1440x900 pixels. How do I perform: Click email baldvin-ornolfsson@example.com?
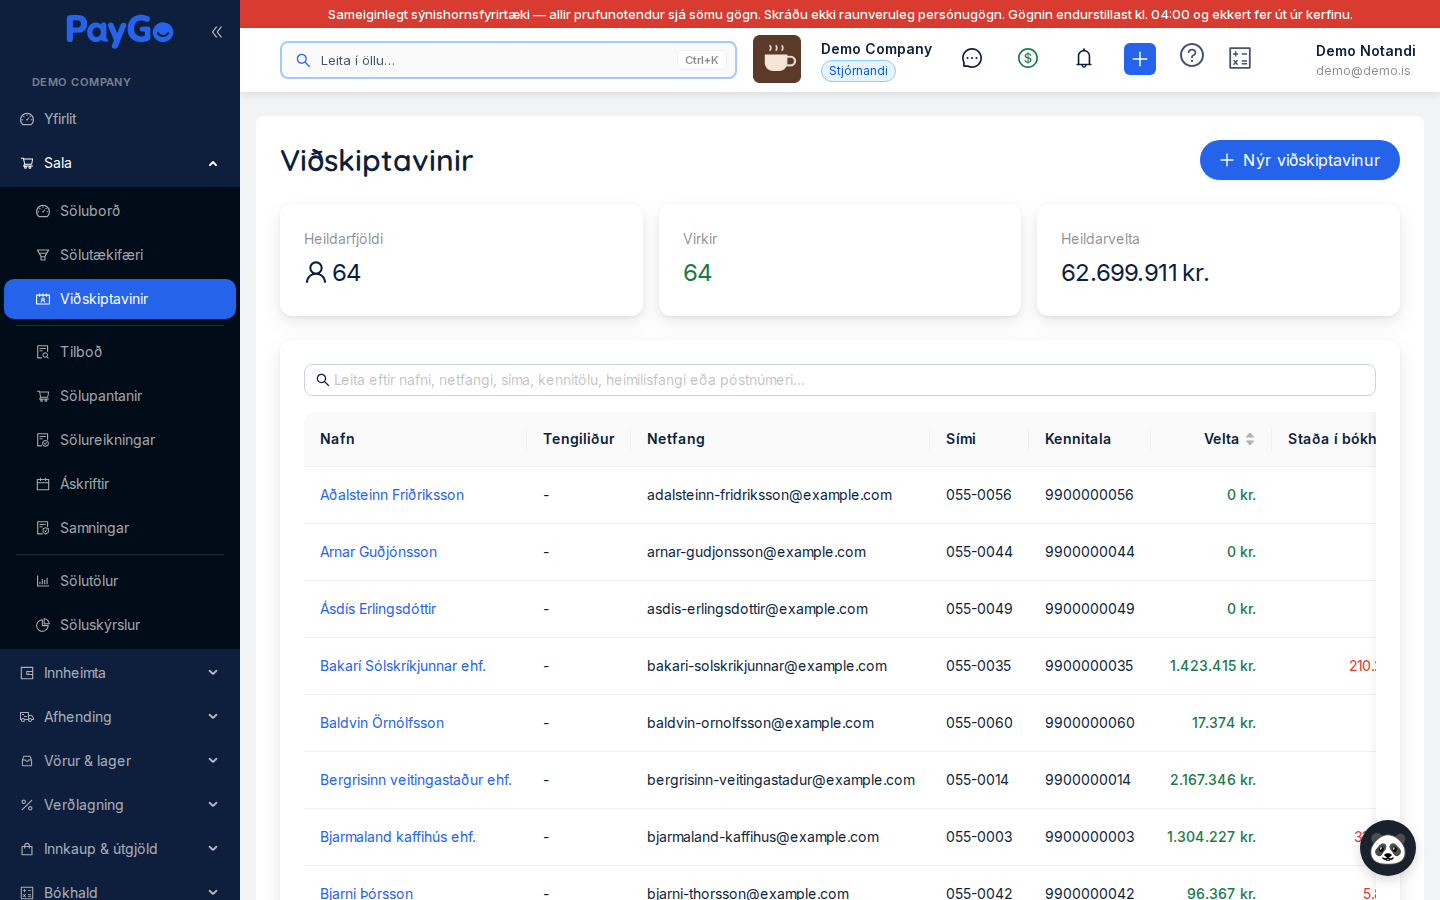pyautogui.click(x=760, y=723)
